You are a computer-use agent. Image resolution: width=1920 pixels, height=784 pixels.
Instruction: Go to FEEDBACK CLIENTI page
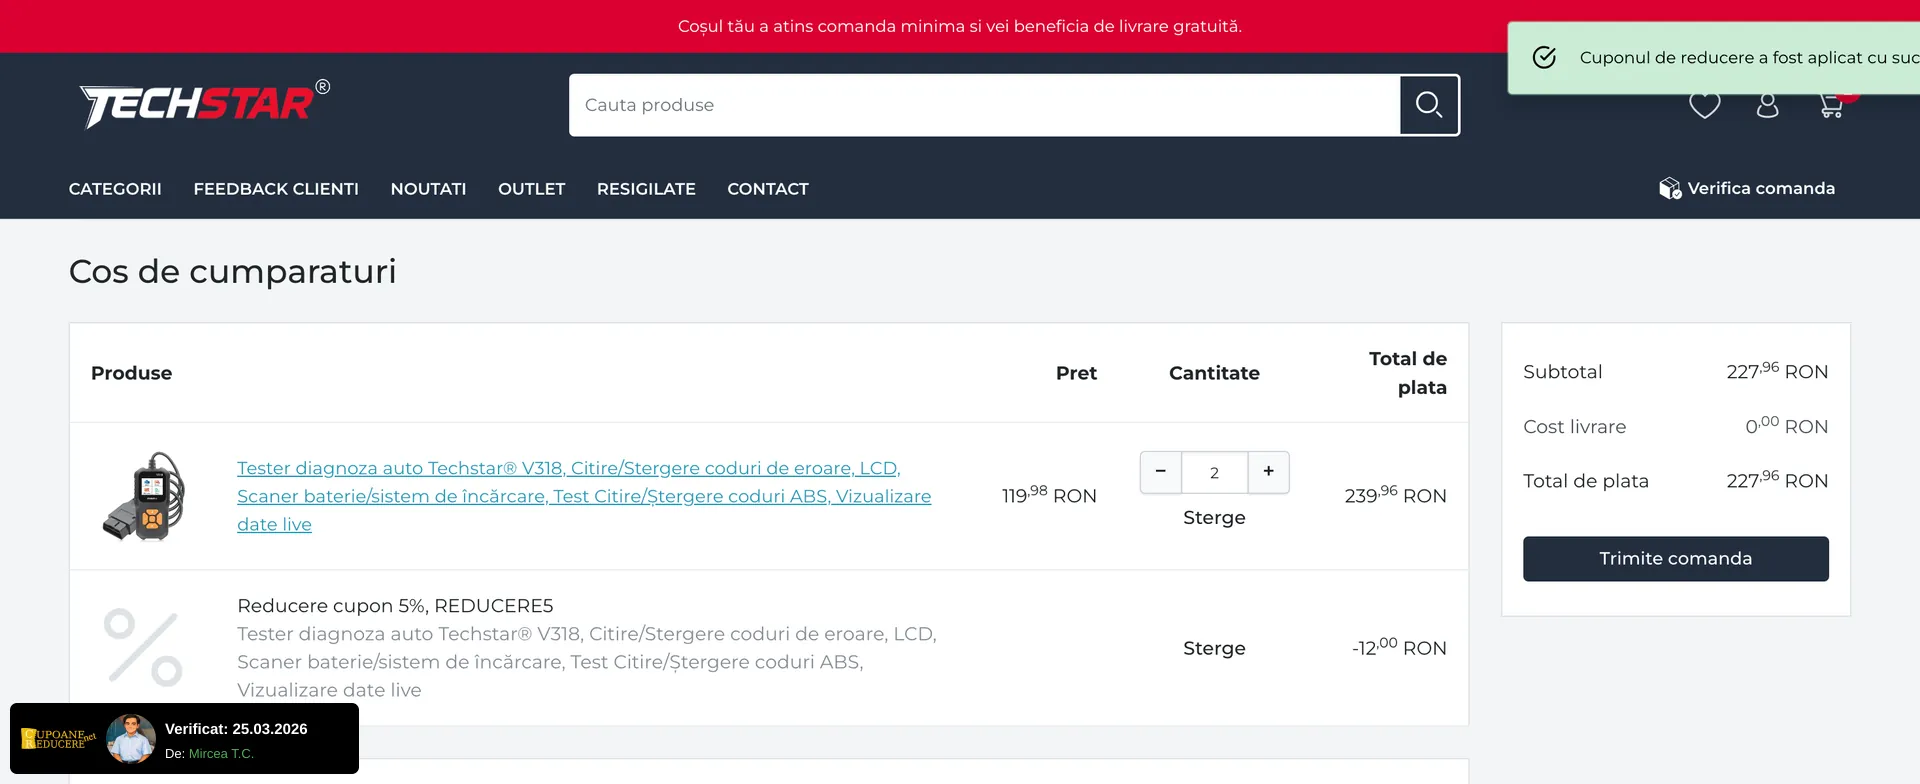[x=276, y=189]
